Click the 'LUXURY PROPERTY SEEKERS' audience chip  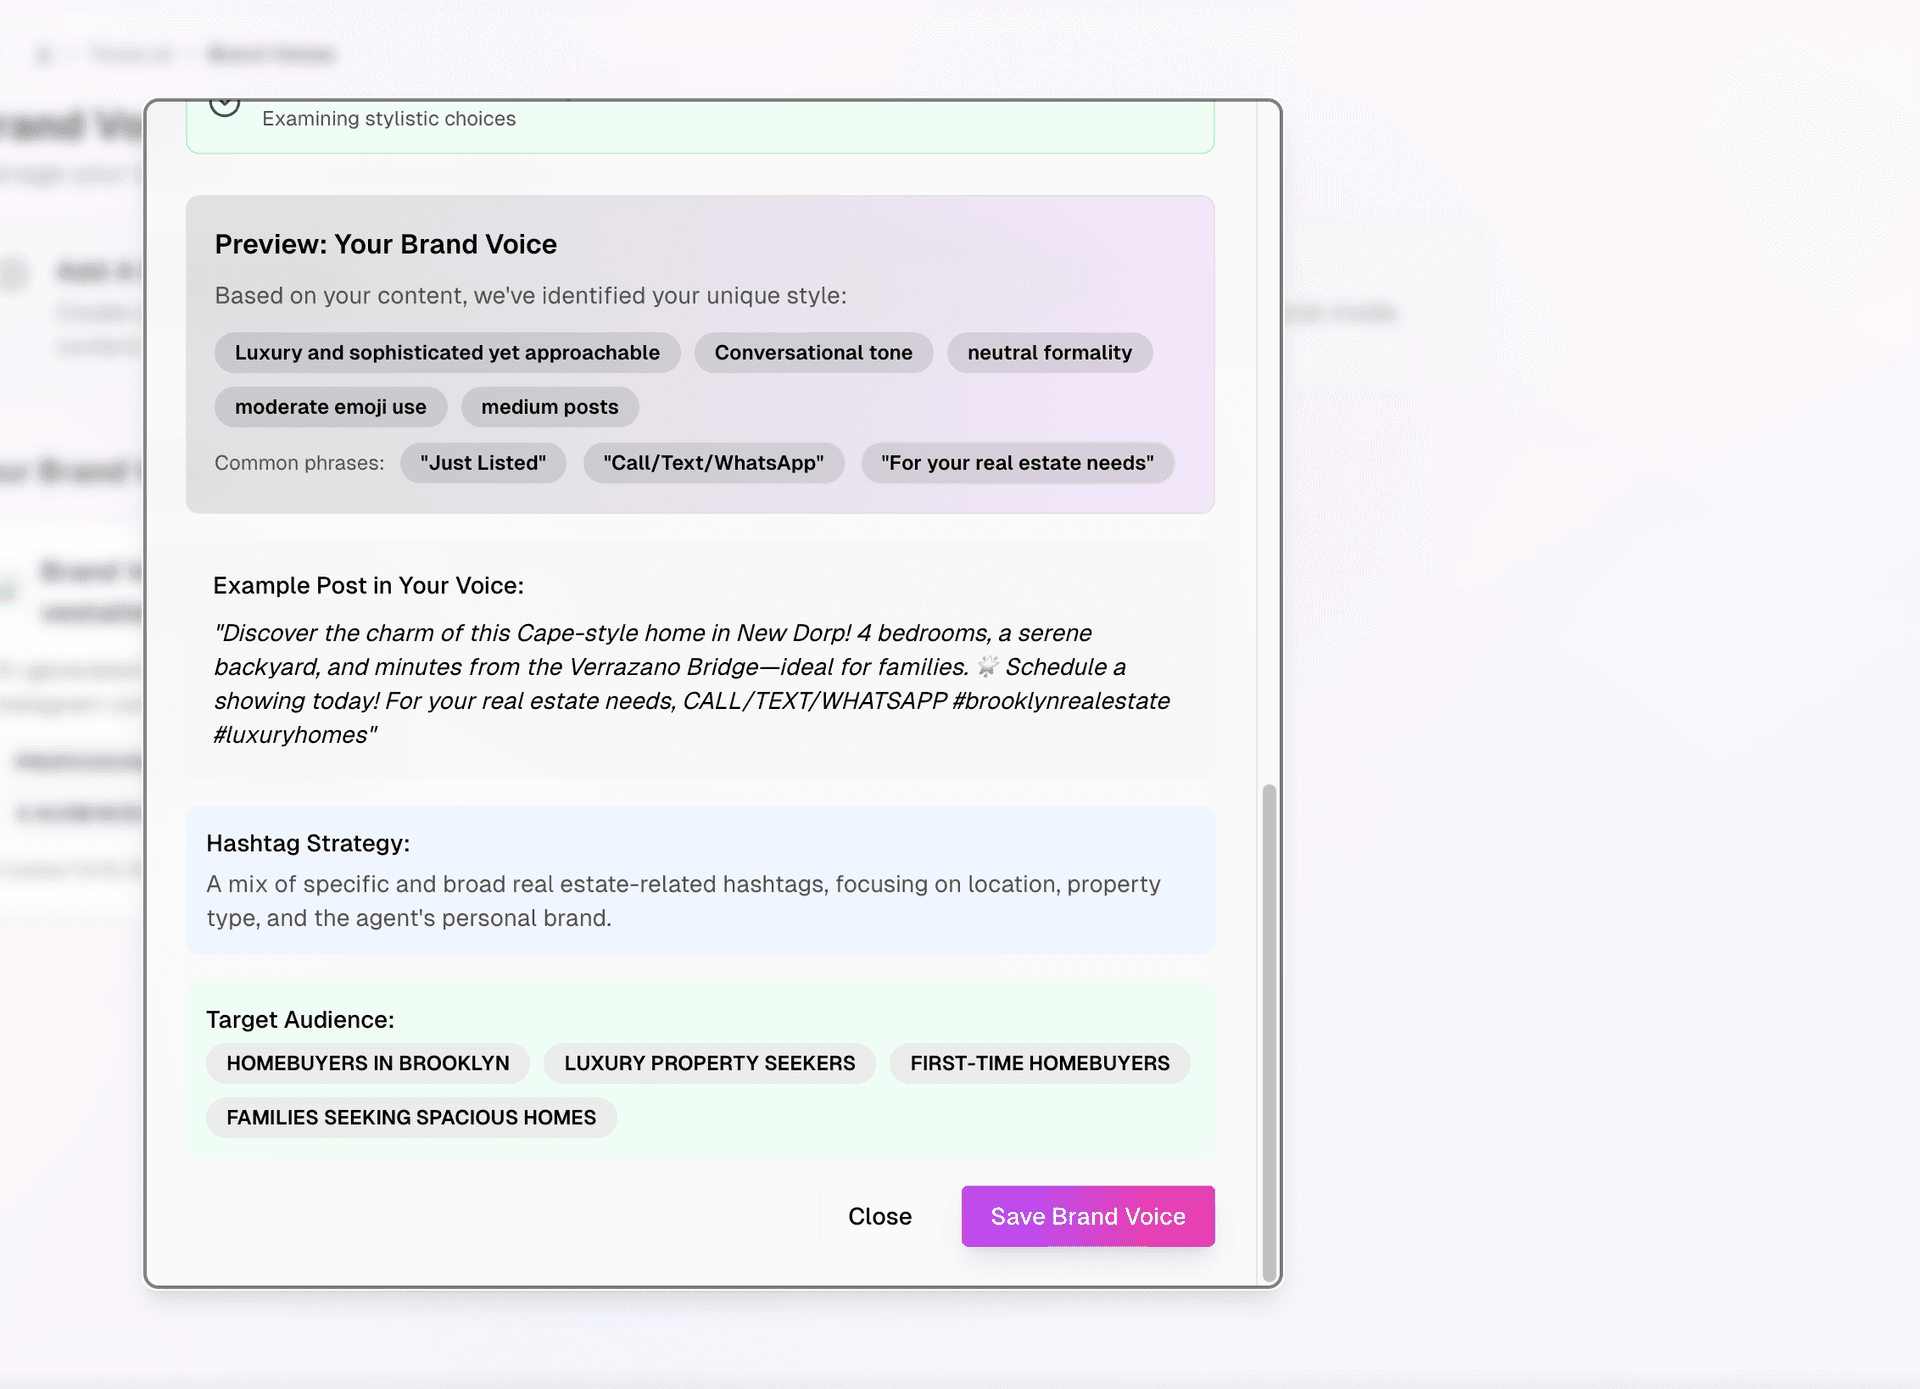[x=709, y=1063]
